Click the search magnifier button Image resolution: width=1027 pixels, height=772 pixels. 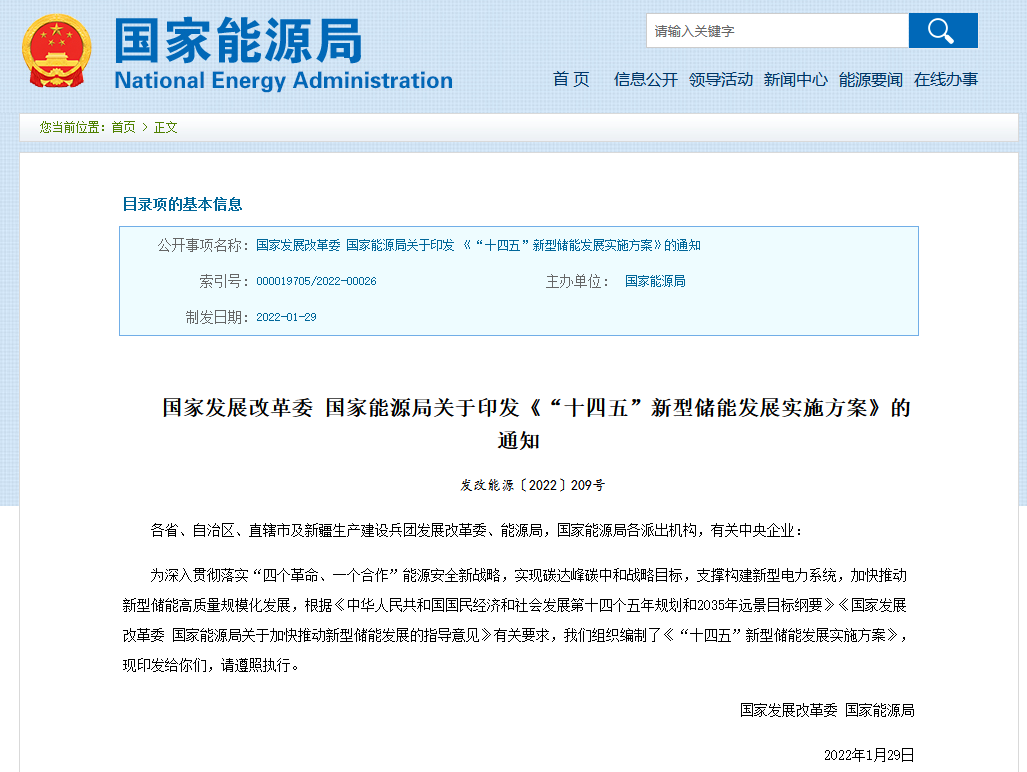point(942,31)
